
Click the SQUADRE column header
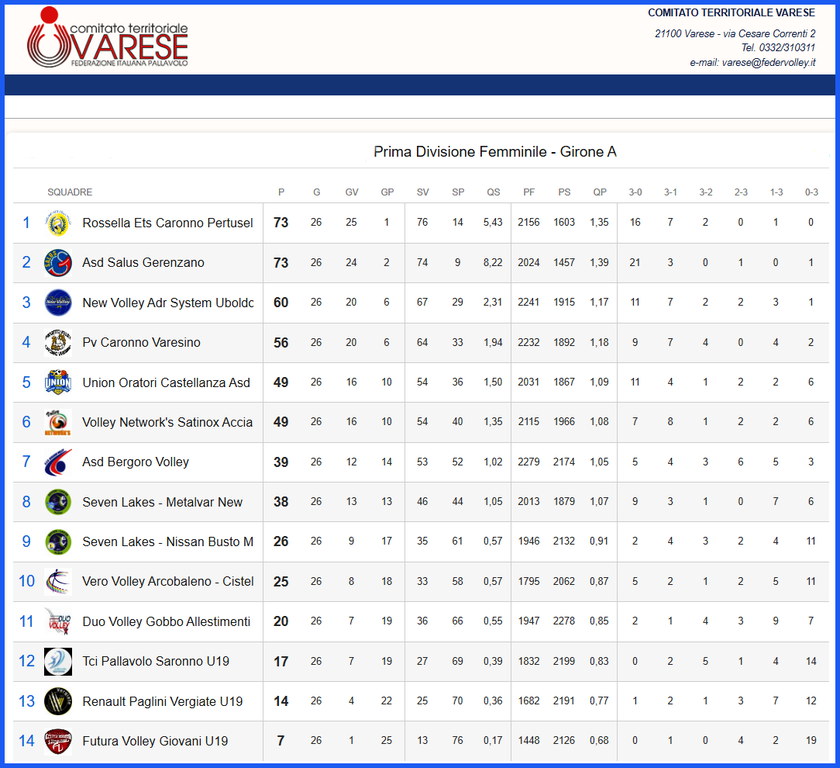click(x=70, y=192)
